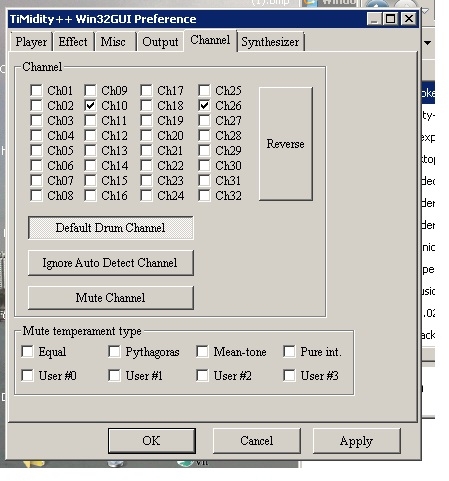The height and width of the screenshot is (481, 449).
Task: Enable channel Ch27
Action: (x=204, y=120)
